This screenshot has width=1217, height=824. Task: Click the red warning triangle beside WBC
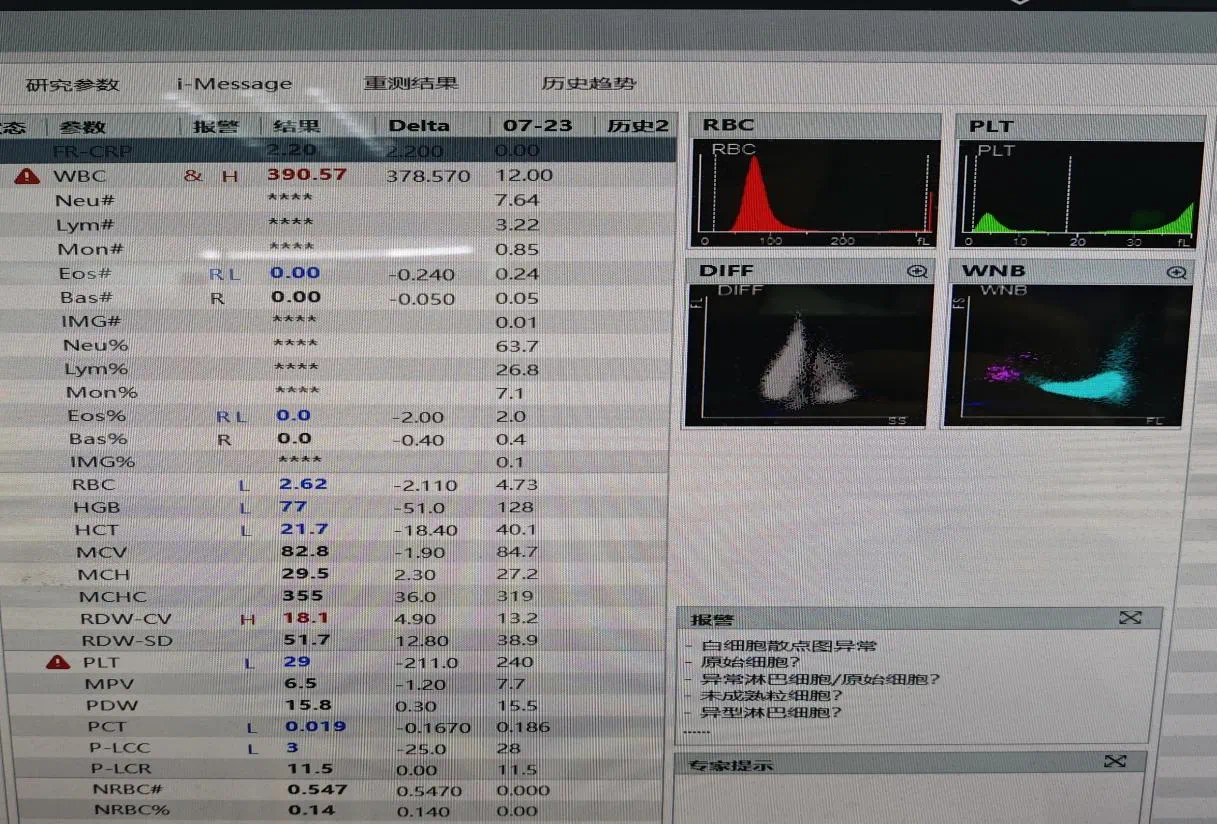click(27, 176)
